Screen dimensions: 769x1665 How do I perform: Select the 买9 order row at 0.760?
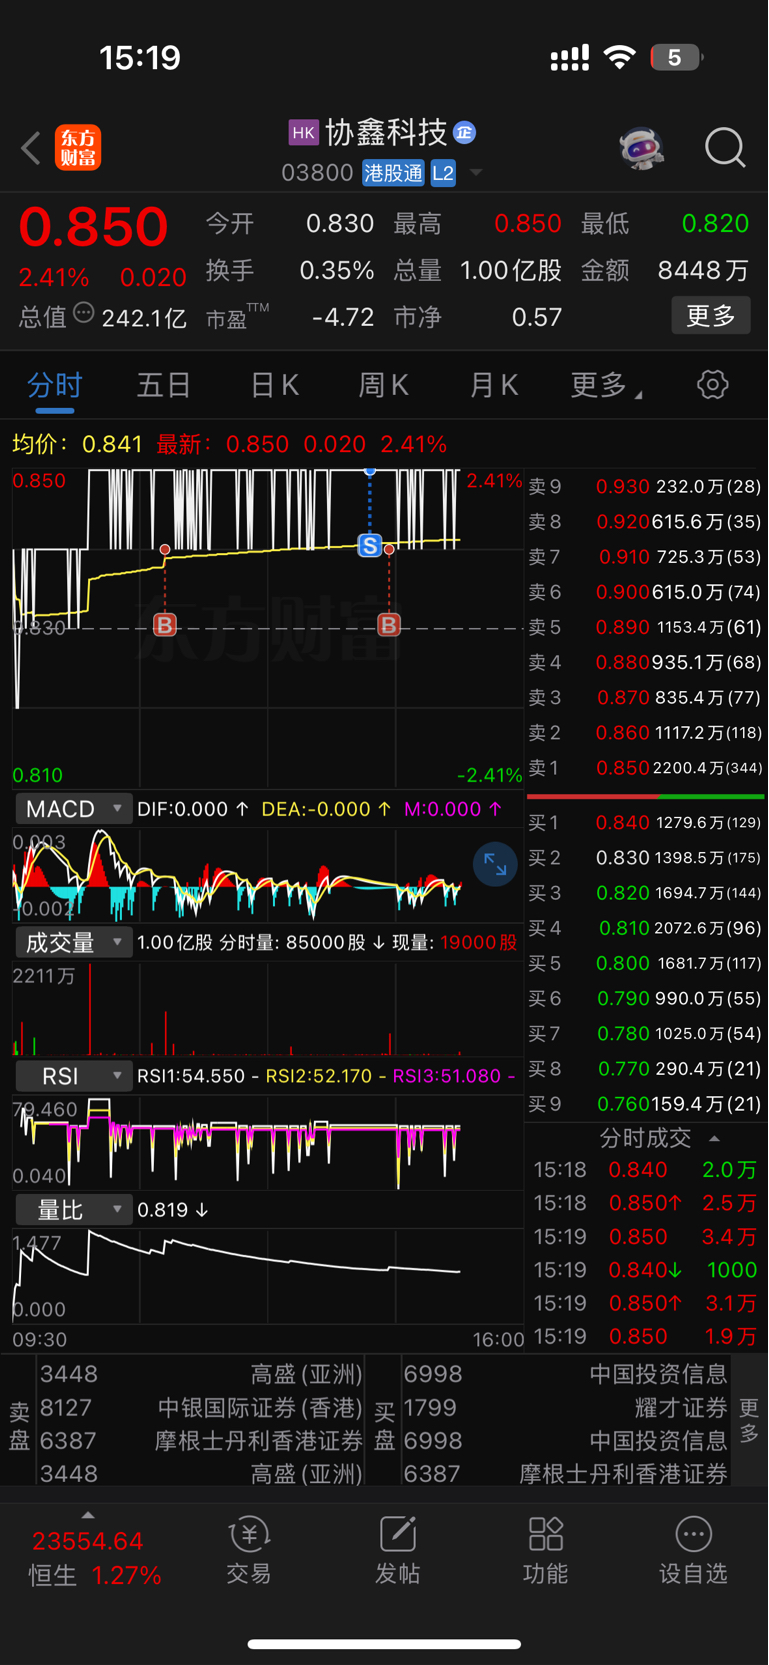coord(645,1104)
